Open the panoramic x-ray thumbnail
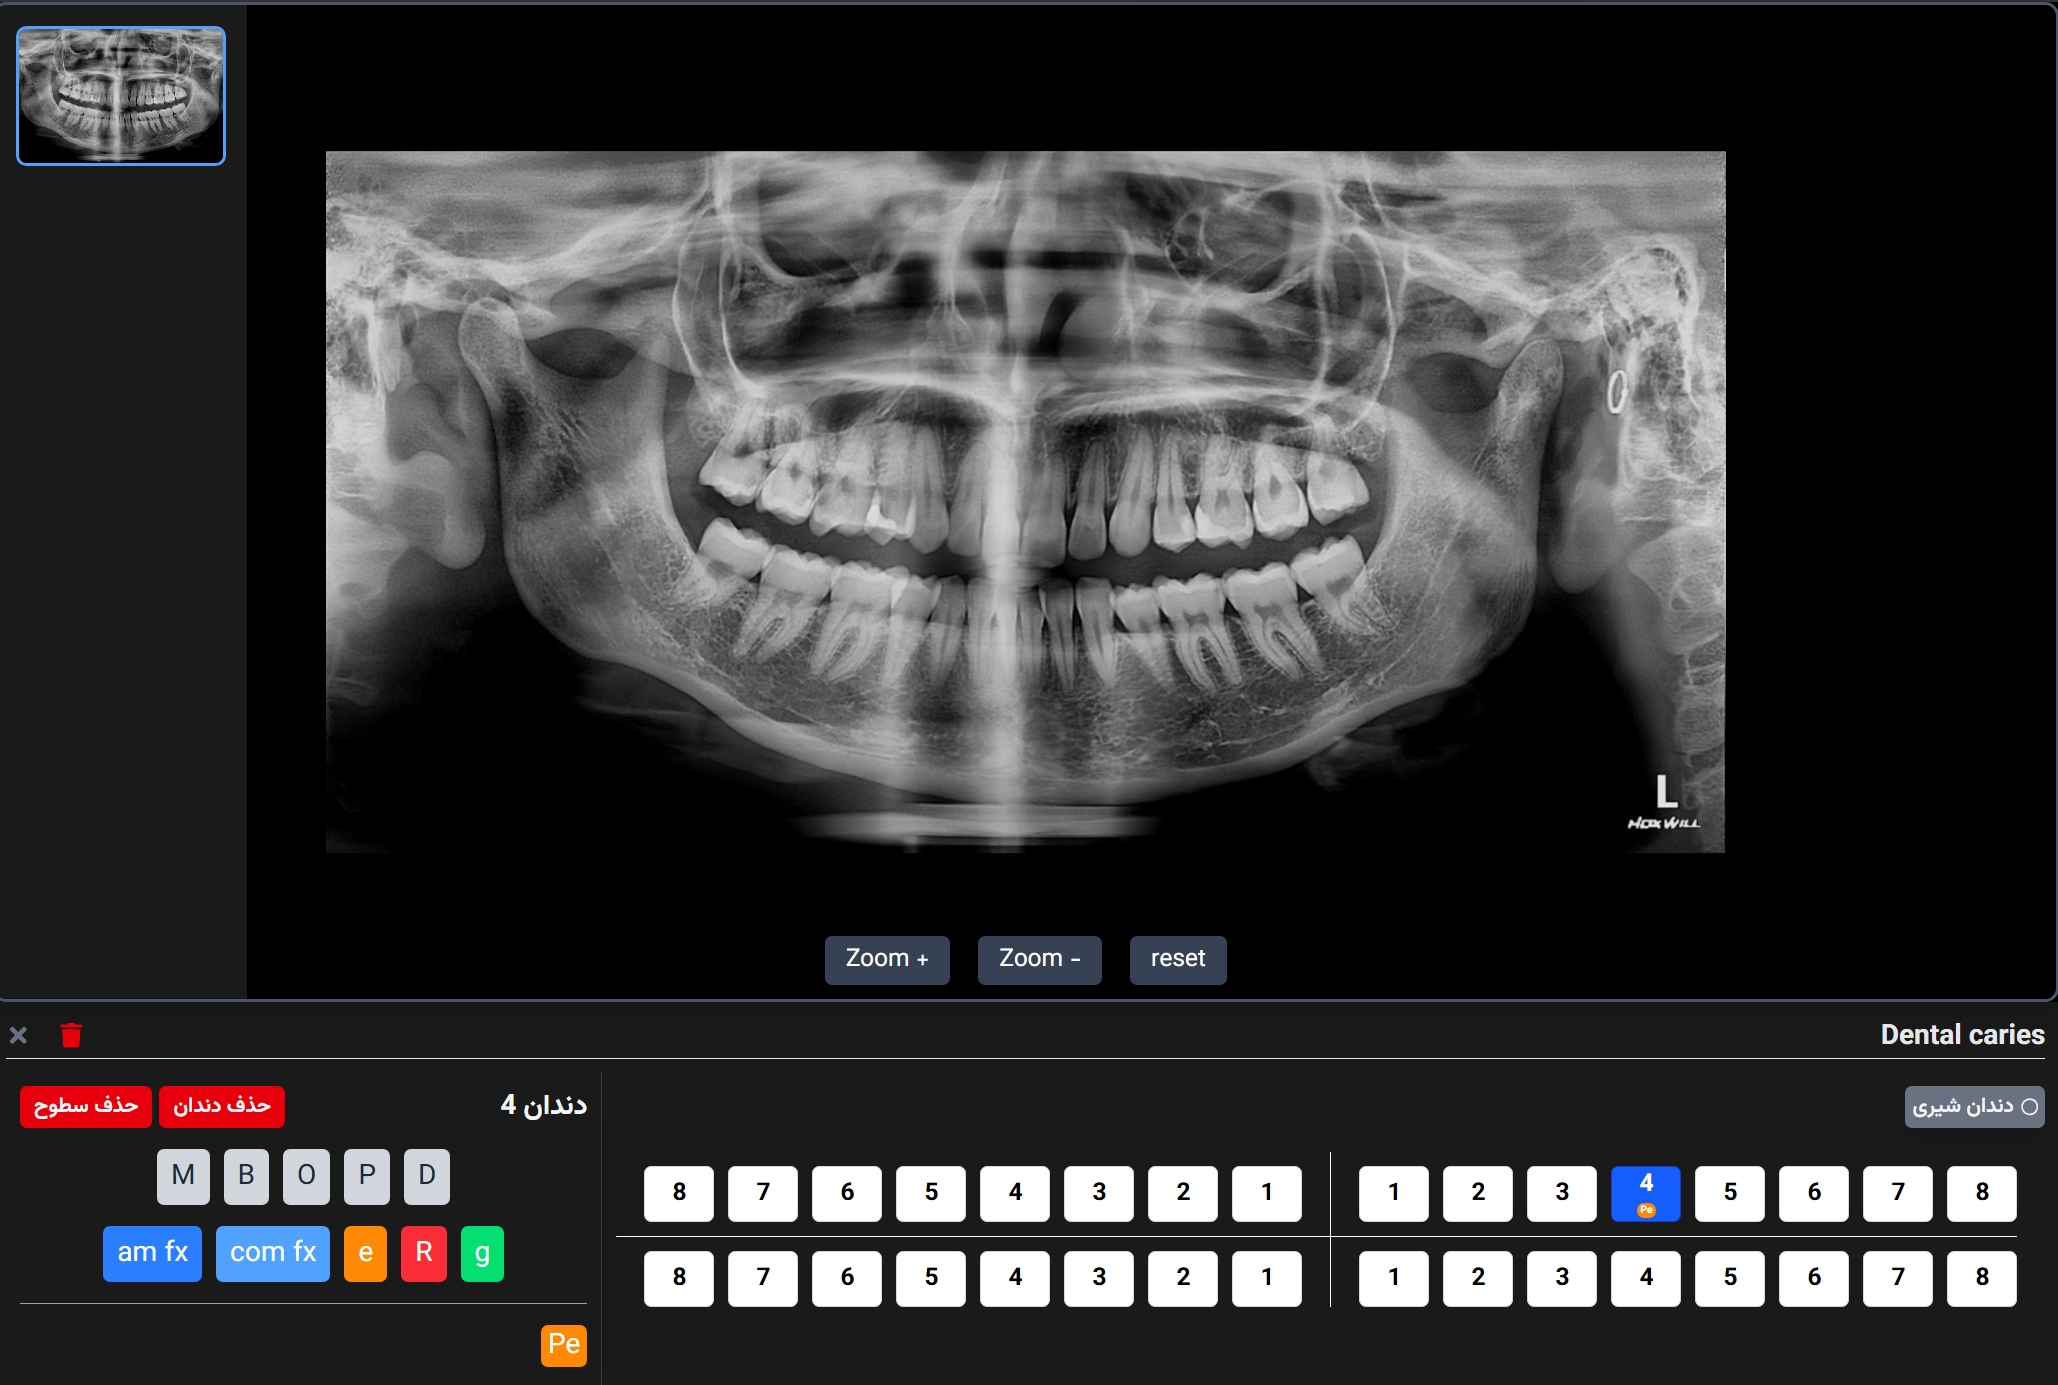The image size is (2058, 1385). [121, 96]
